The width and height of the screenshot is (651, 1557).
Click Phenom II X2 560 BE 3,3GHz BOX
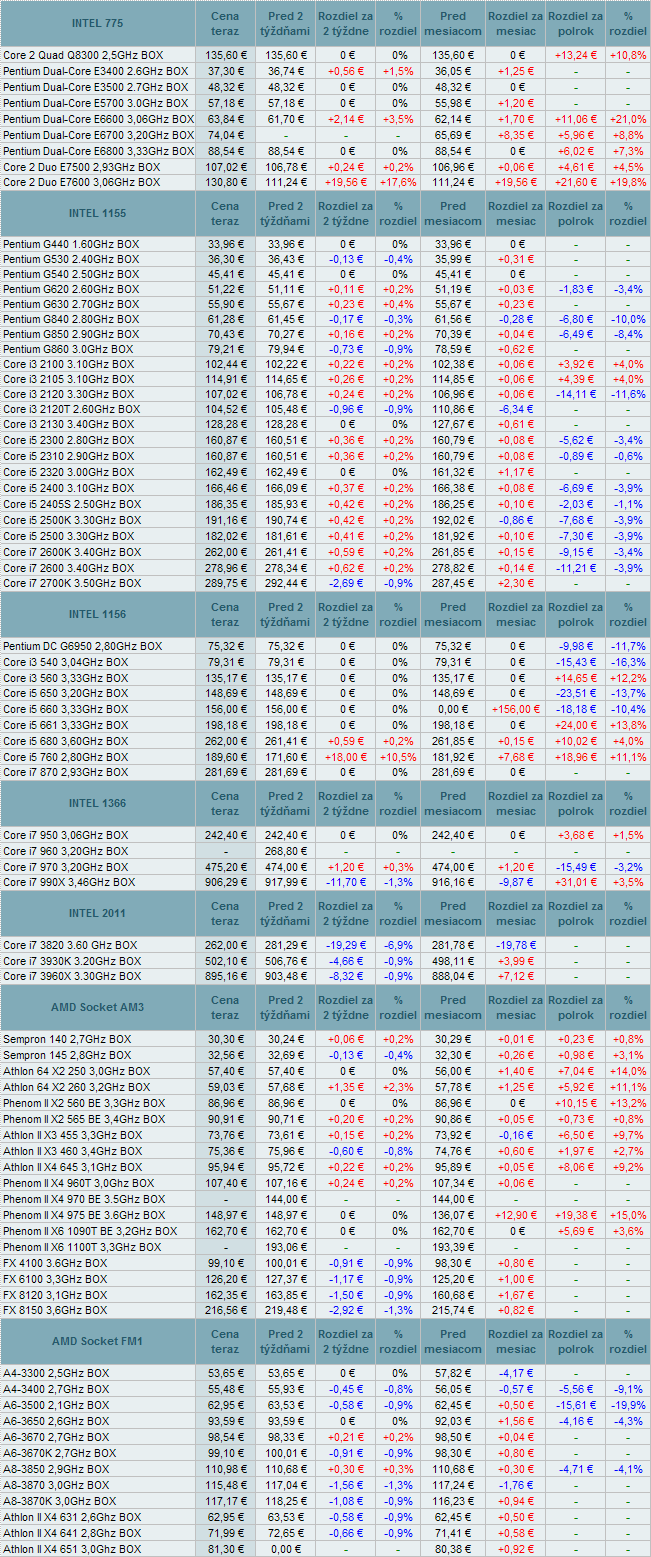[x=84, y=1103]
